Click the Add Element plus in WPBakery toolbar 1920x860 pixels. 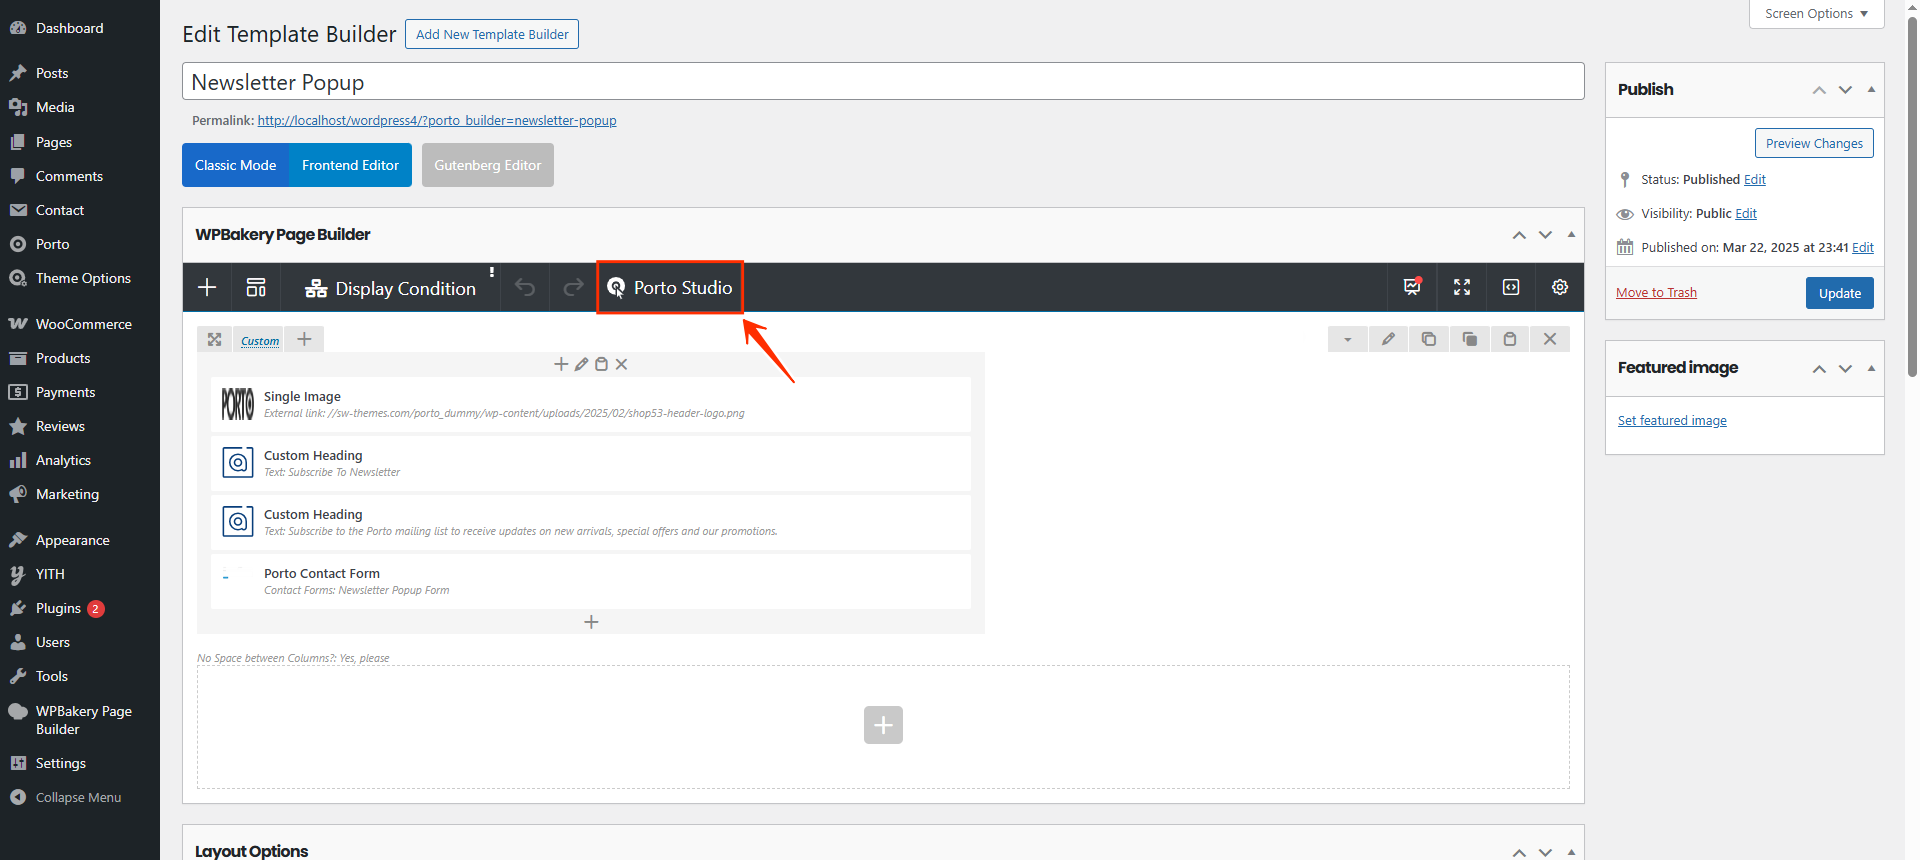207,288
